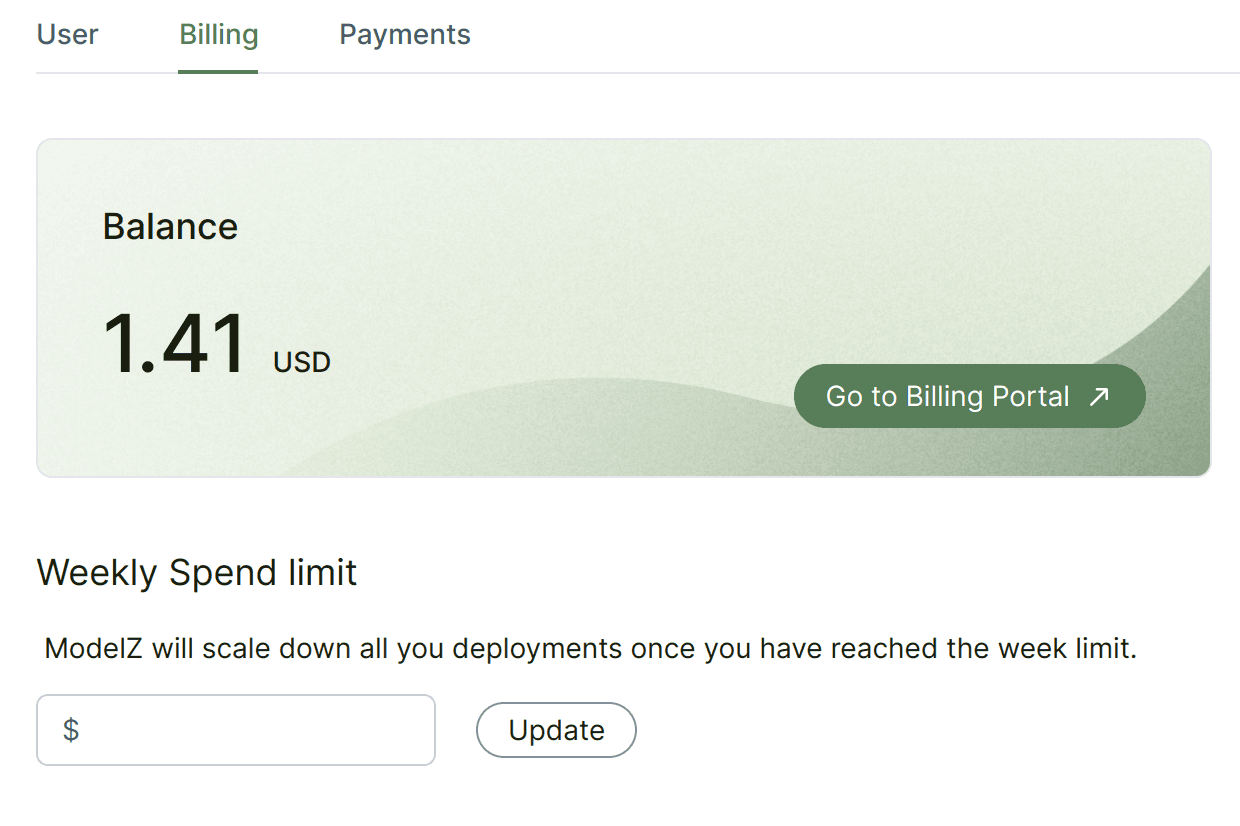Click the USD currency label
1240x826 pixels.
pyautogui.click(x=302, y=362)
